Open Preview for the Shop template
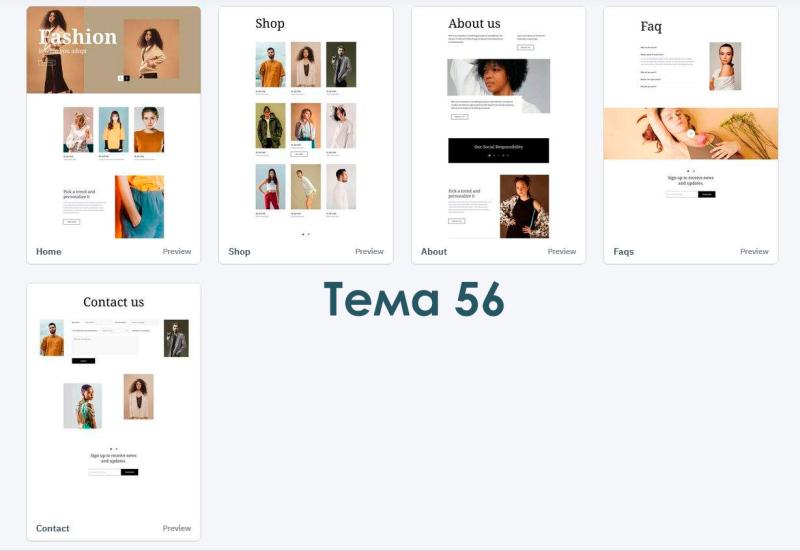 369,252
